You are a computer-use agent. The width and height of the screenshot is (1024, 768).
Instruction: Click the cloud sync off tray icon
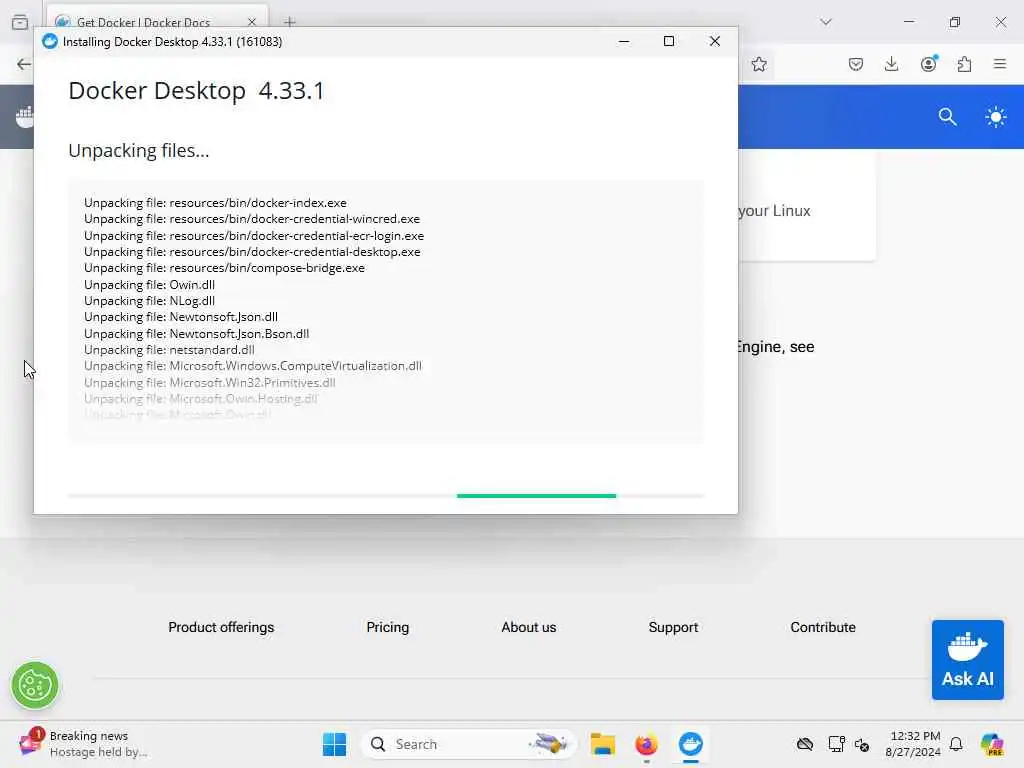(805, 744)
